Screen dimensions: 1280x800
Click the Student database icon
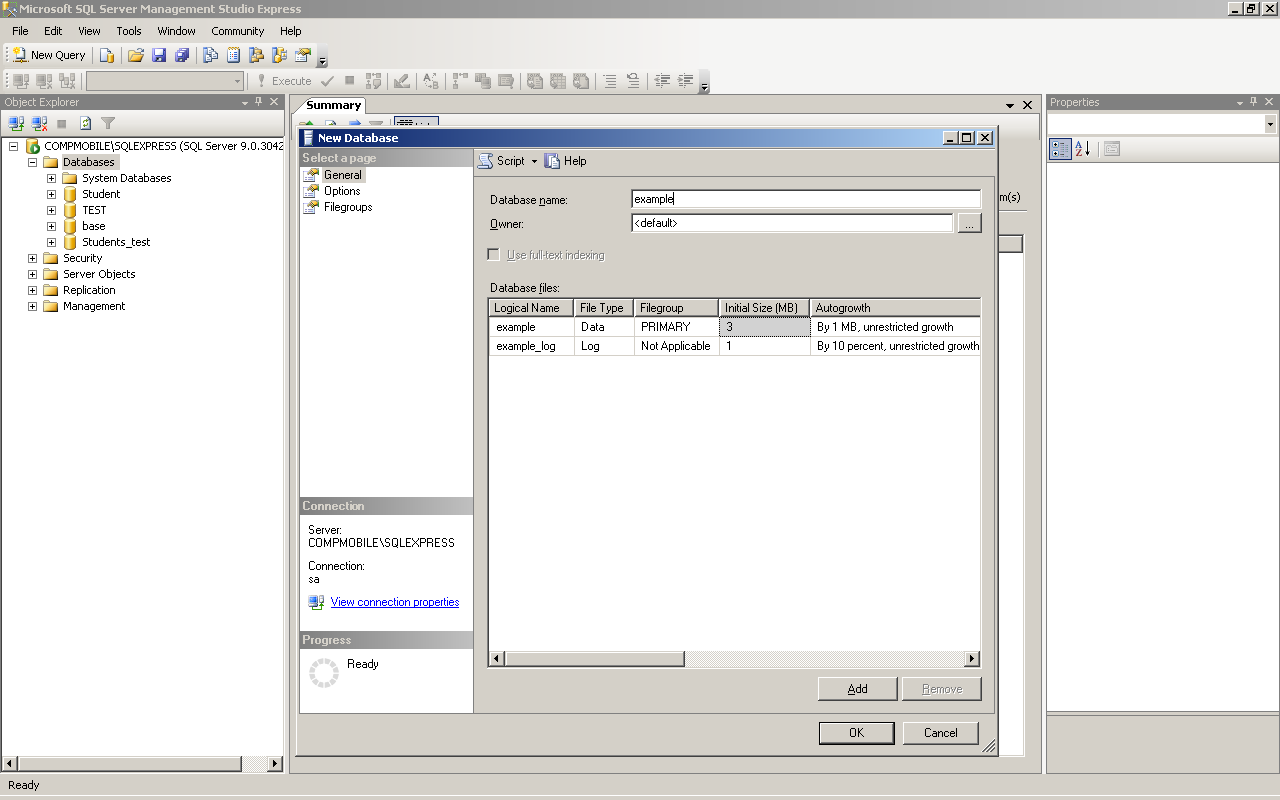coord(70,194)
